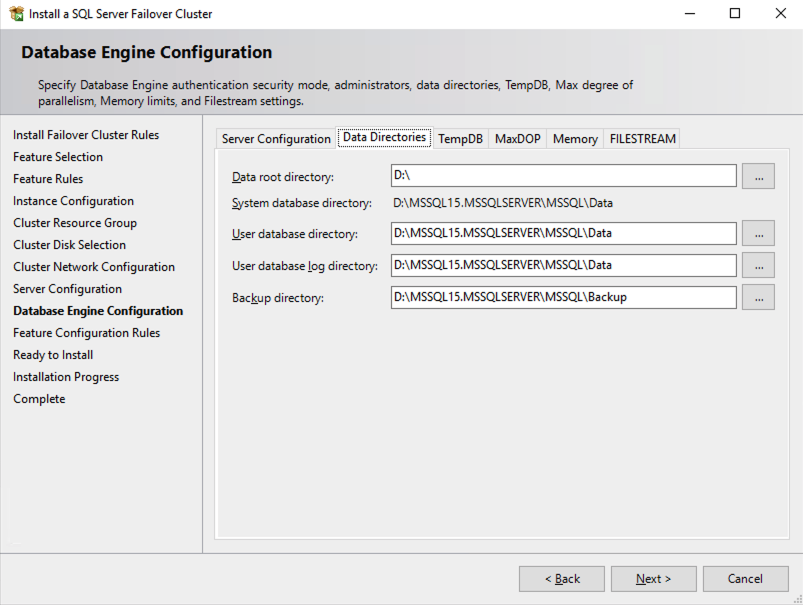This screenshot has height=605, width=803.
Task: Open the FILESTREAM tab
Action: pos(642,139)
